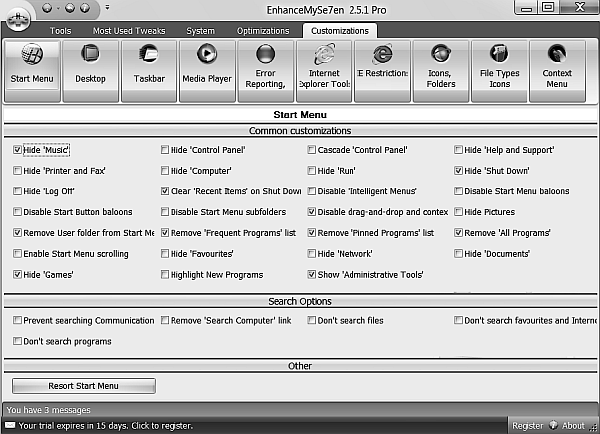Check Don't search favourites and Internet
The width and height of the screenshot is (600, 434).
pyautogui.click(x=458, y=320)
